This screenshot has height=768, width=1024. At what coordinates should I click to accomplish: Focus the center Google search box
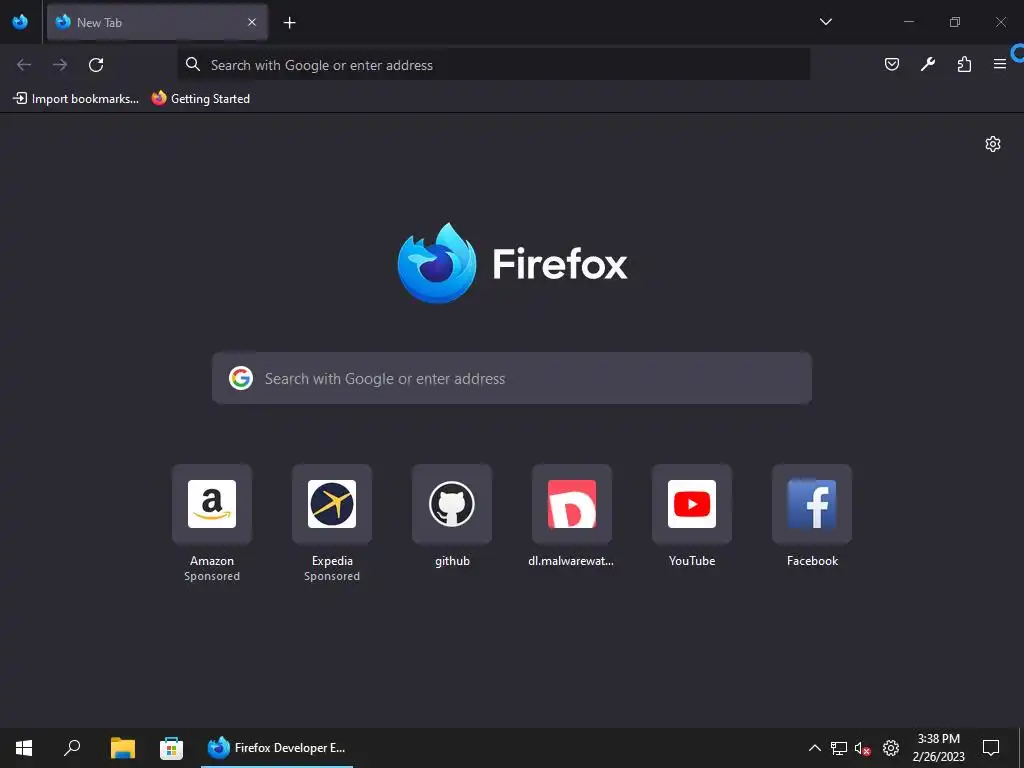coord(512,378)
